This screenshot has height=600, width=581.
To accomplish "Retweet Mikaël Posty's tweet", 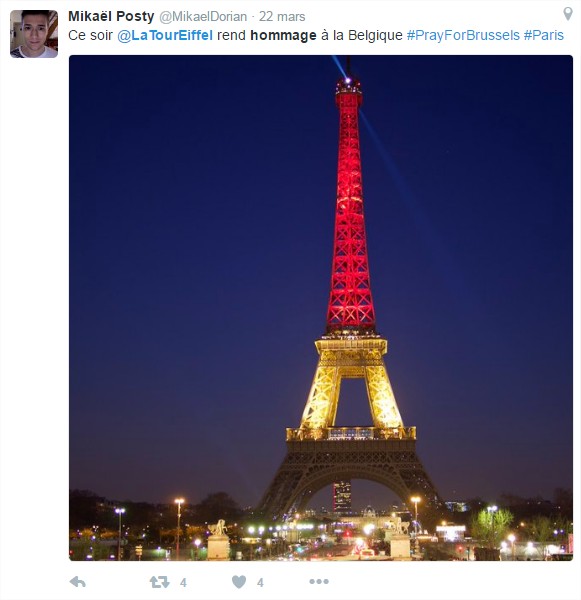I will pos(159,582).
